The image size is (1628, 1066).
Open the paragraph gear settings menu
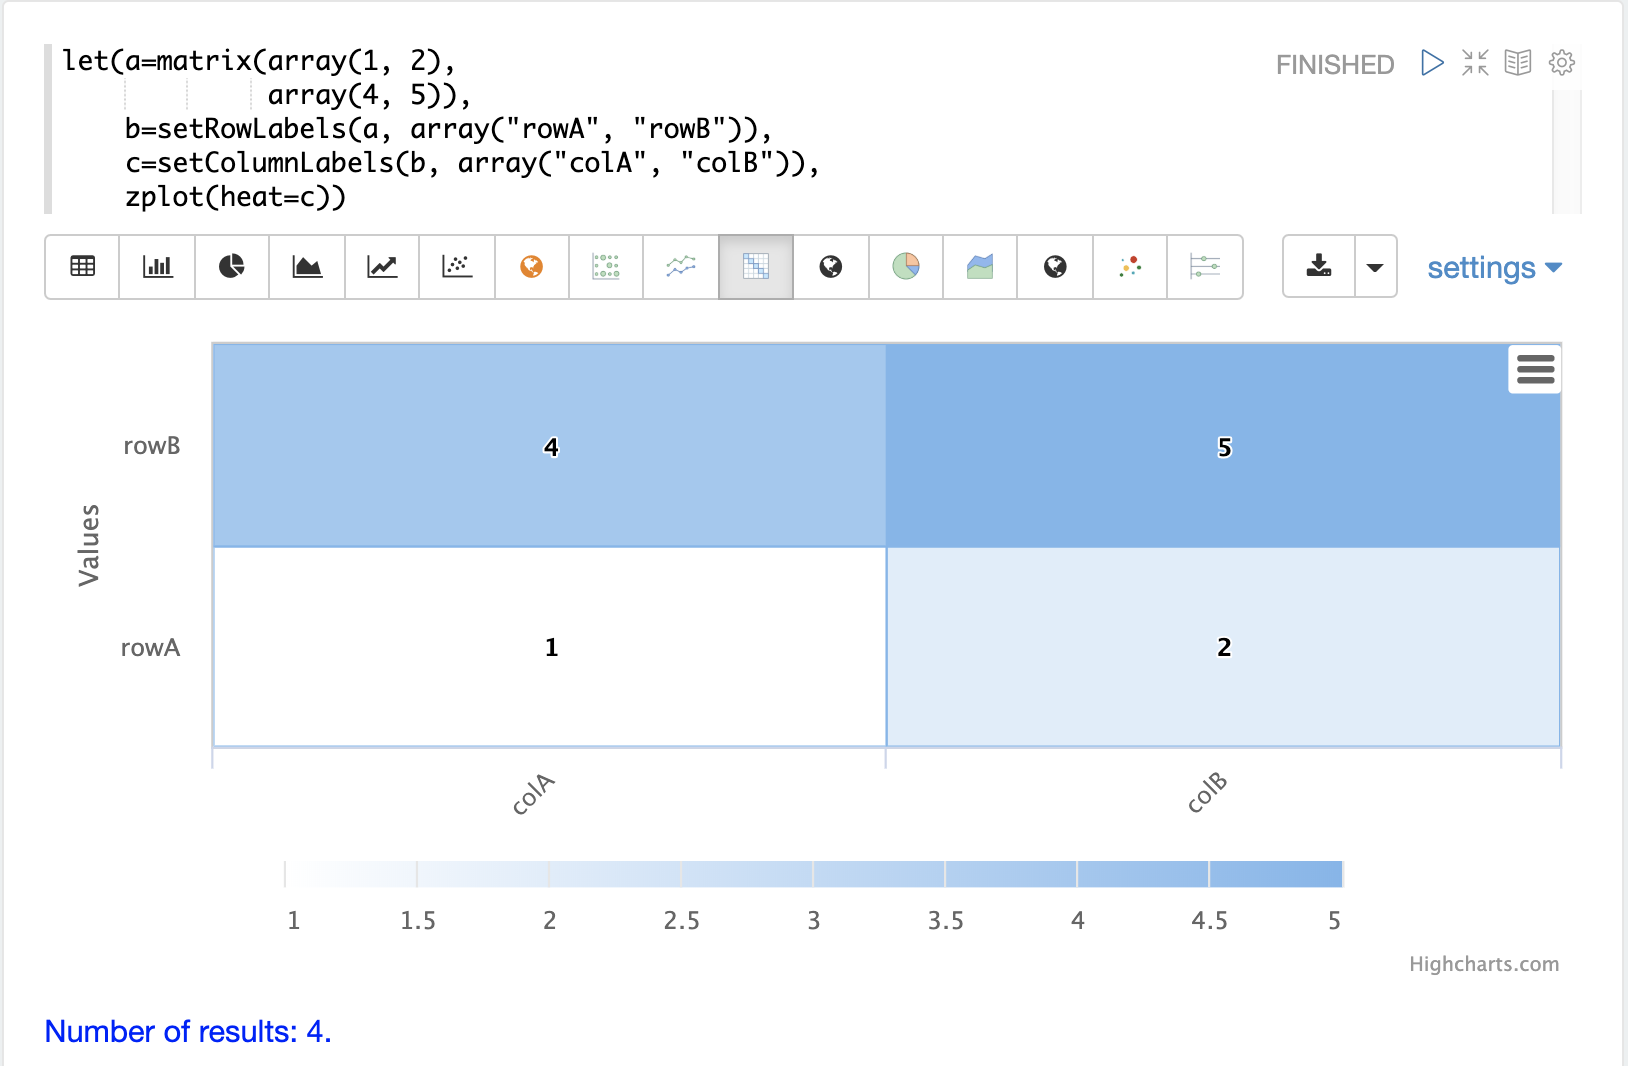pyautogui.click(x=1562, y=63)
